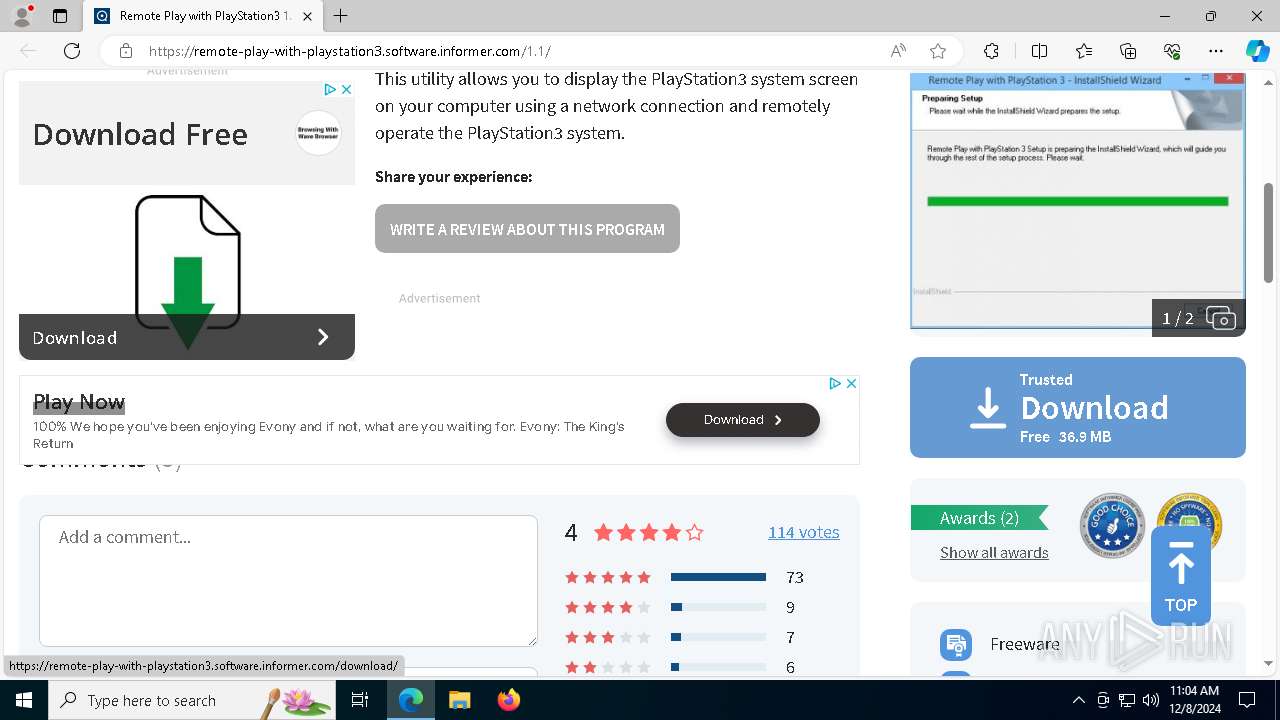Open Collections icon in Edge toolbar
The height and width of the screenshot is (720, 1280).
click(1128, 51)
